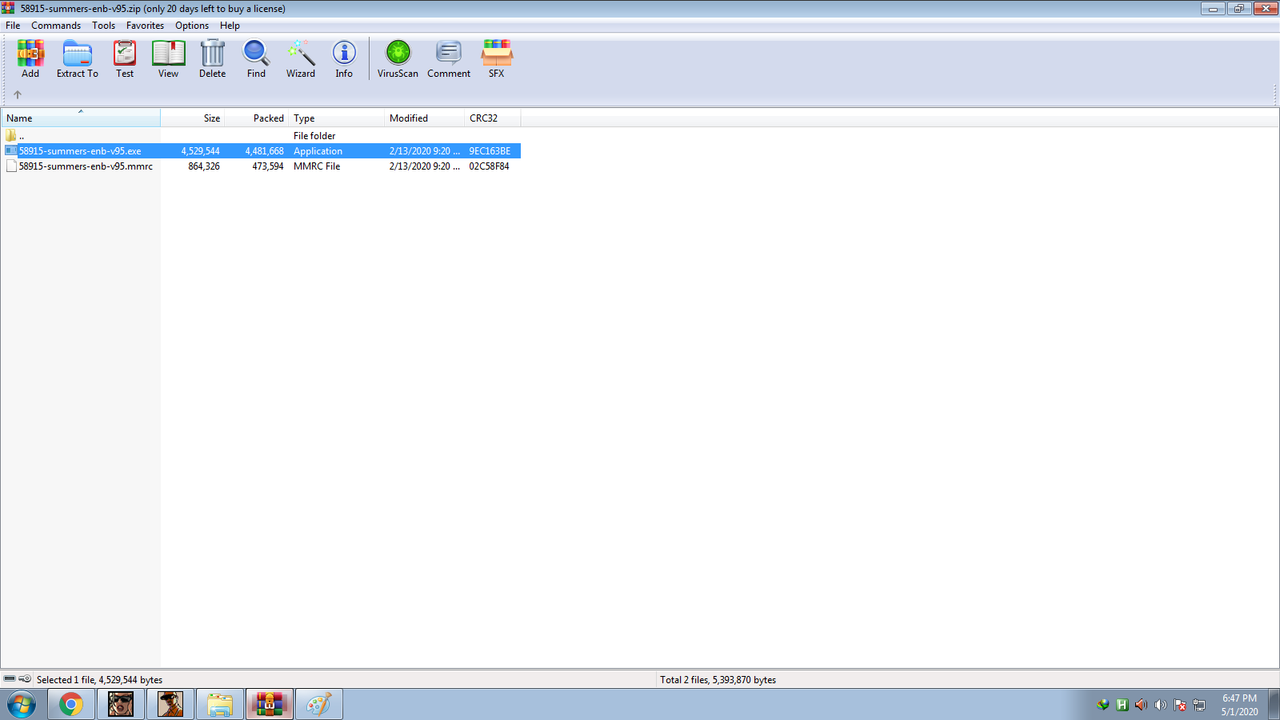Open the Action Center flag icon
Screen dimensions: 1280x720
coord(1180,704)
